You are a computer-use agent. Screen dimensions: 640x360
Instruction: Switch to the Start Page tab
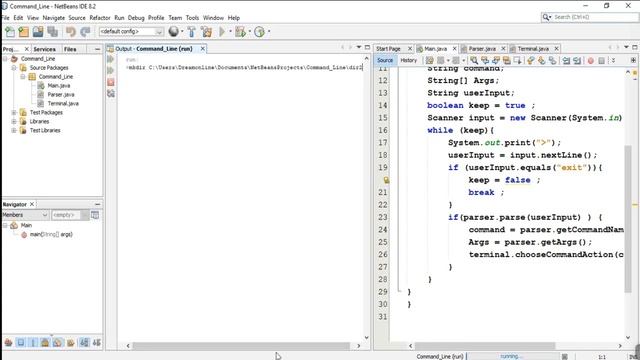click(x=388, y=49)
